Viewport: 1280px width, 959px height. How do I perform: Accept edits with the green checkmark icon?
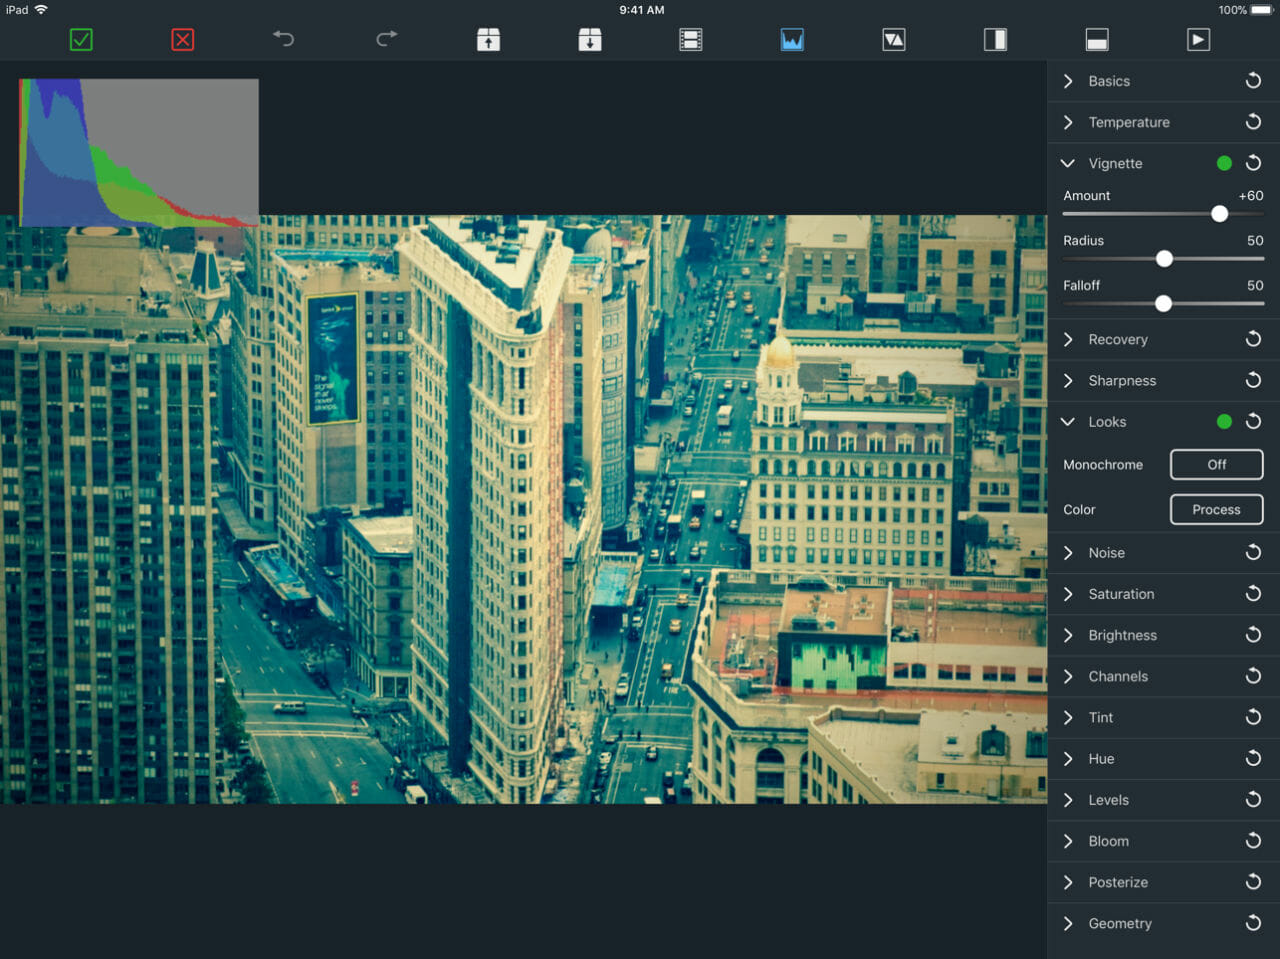pyautogui.click(x=81, y=39)
